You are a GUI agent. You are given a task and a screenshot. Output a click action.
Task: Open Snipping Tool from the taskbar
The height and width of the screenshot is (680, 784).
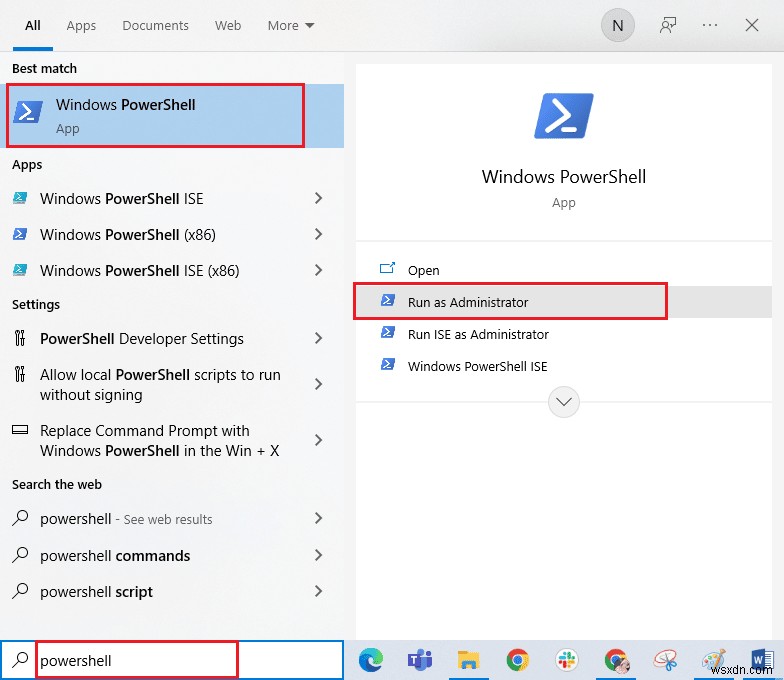click(x=665, y=660)
